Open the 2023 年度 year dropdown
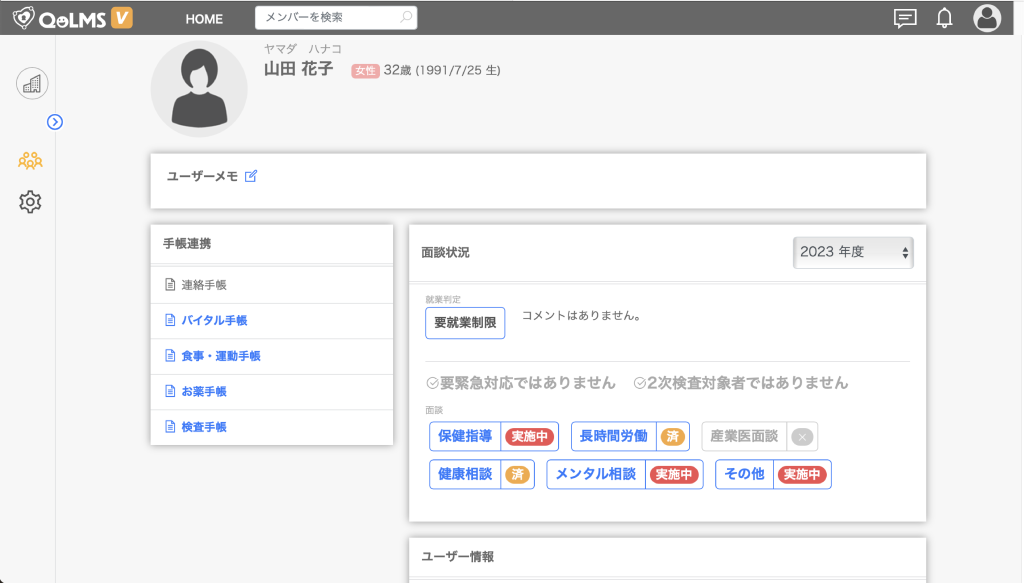1024x583 pixels. [x=853, y=253]
